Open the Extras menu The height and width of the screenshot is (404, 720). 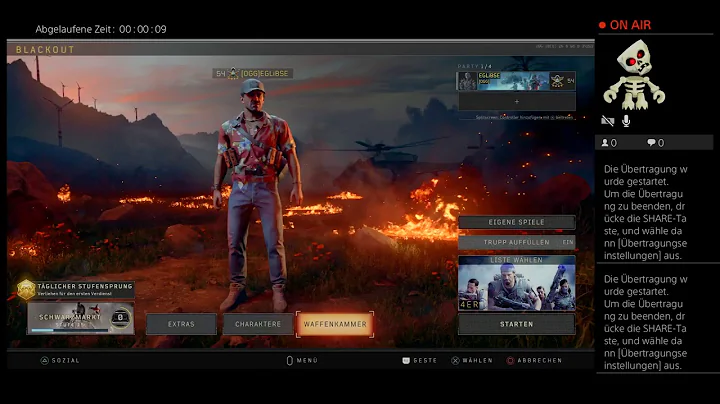click(181, 324)
